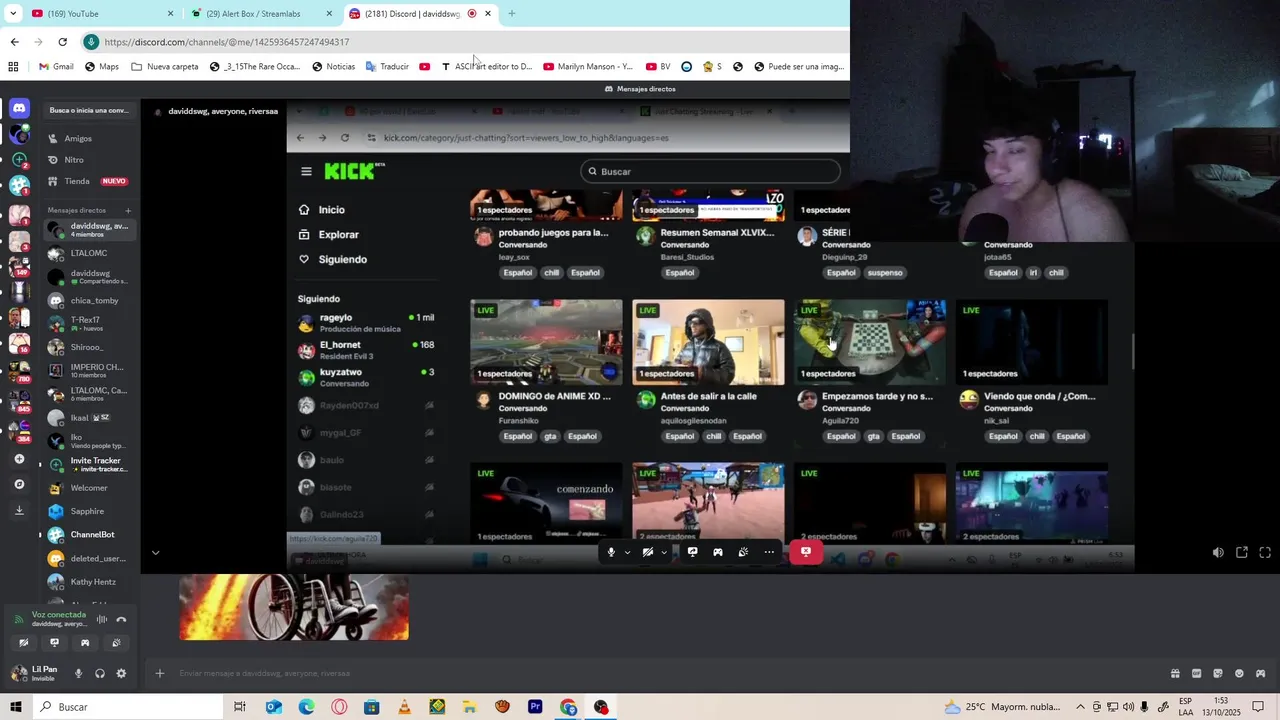Deafen audio with headphones icon
This screenshot has height=720, width=1280.
click(100, 673)
